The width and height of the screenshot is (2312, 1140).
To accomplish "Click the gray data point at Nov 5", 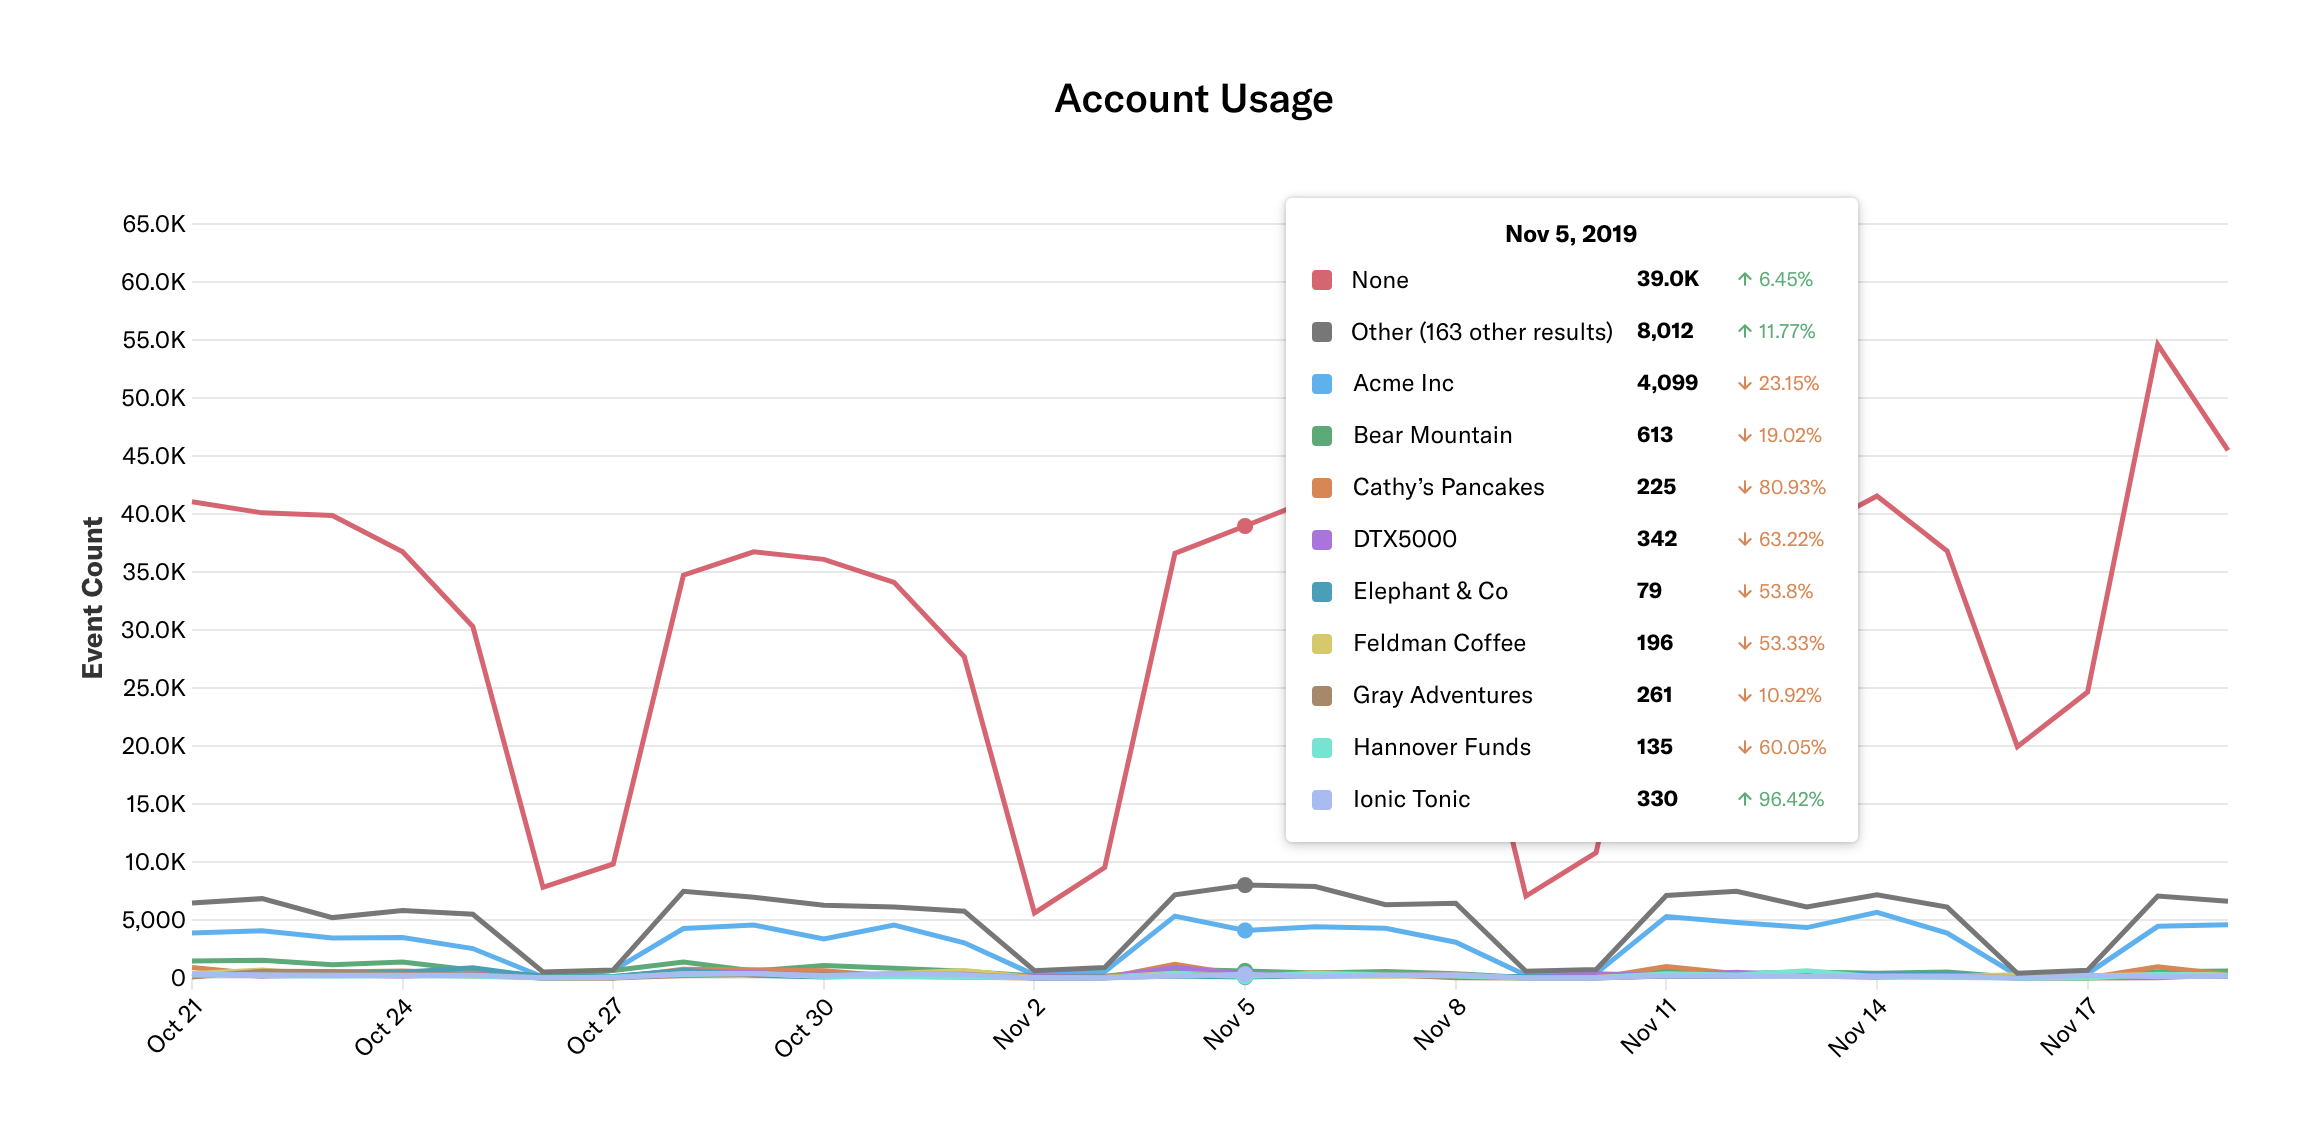I will (x=1245, y=885).
